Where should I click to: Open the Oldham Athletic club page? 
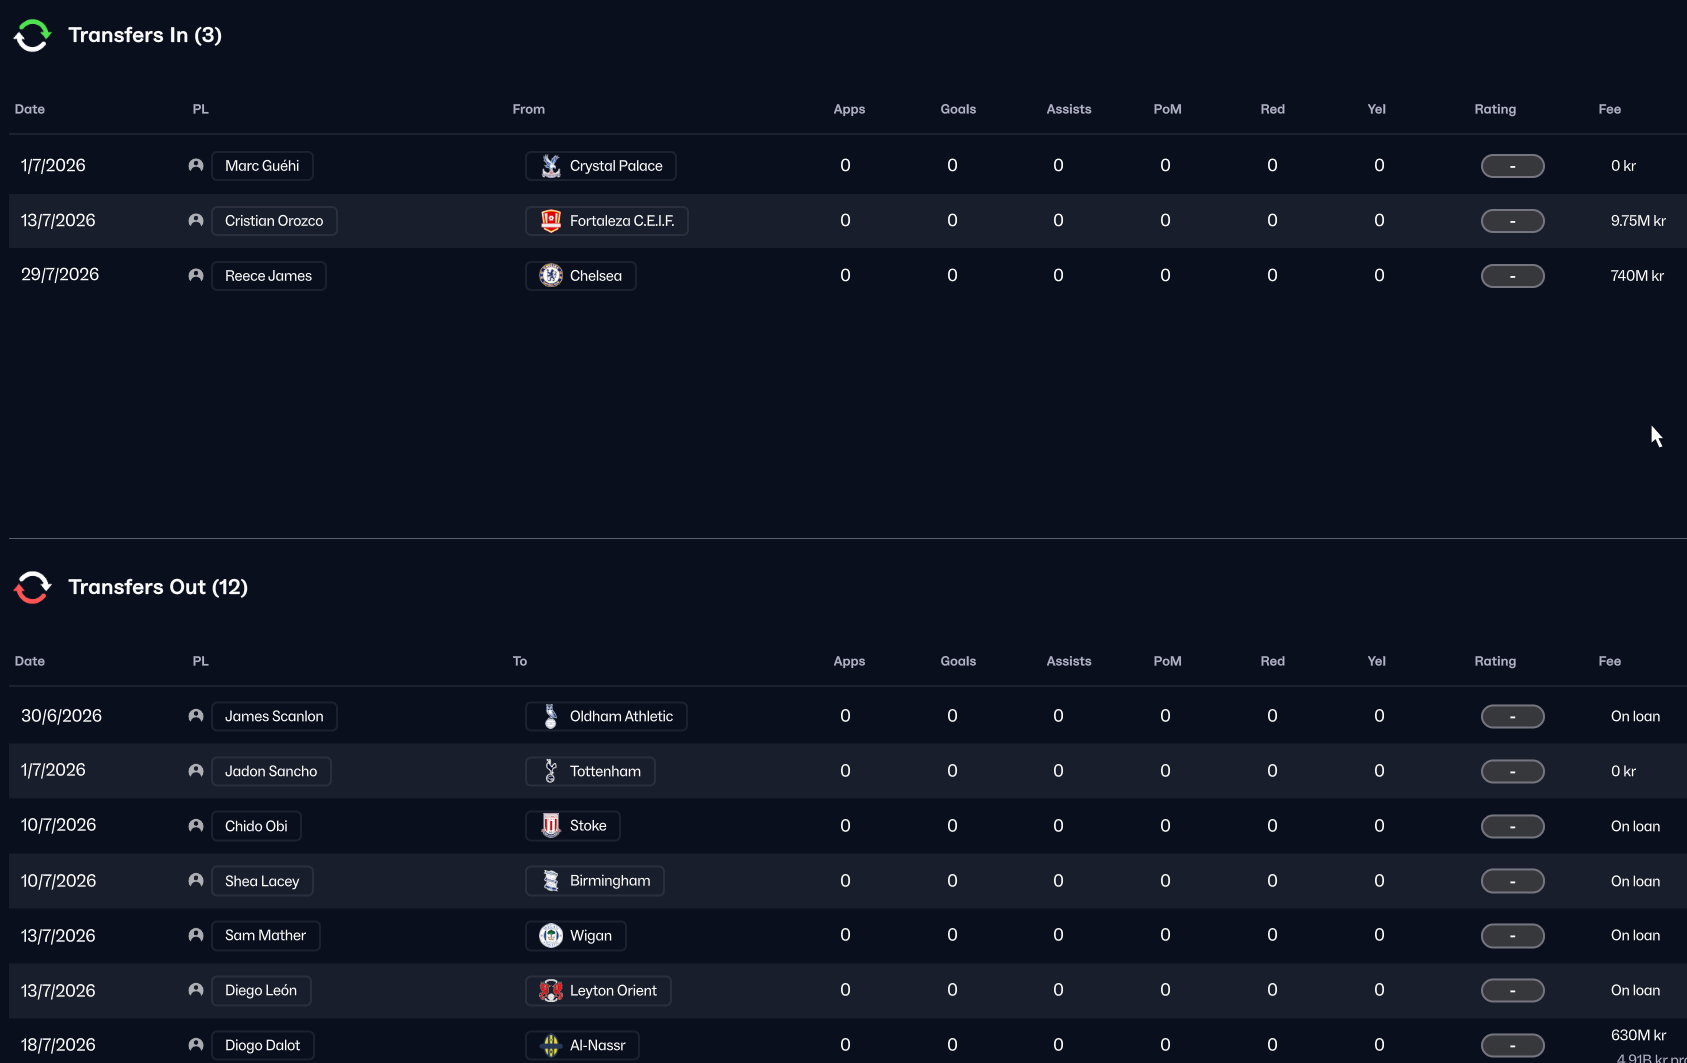(620, 716)
